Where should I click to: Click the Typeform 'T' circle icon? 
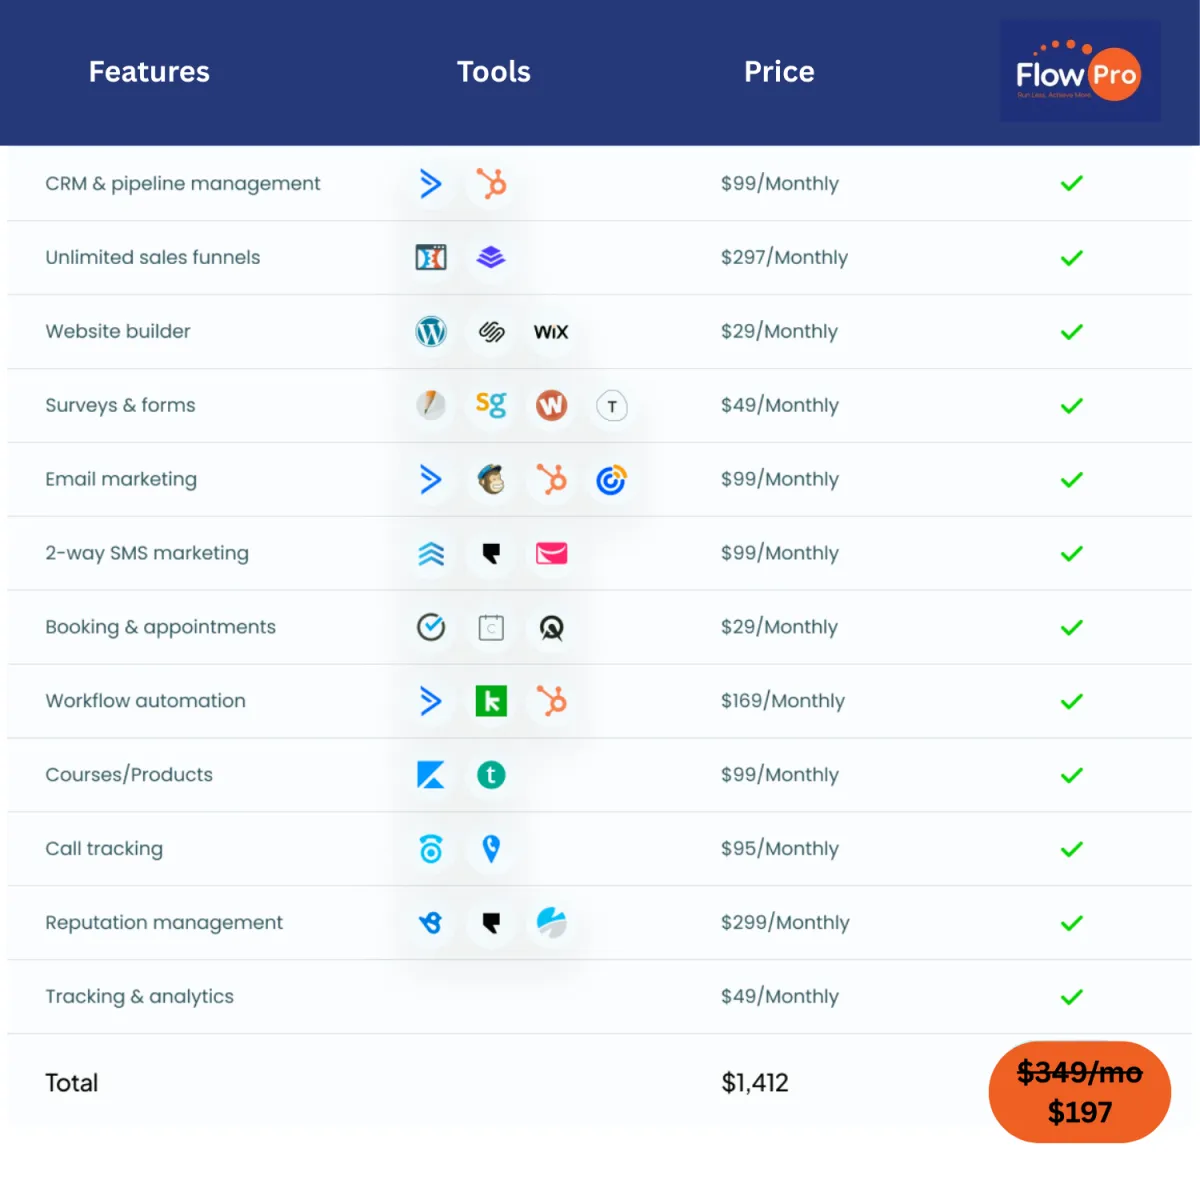[612, 406]
